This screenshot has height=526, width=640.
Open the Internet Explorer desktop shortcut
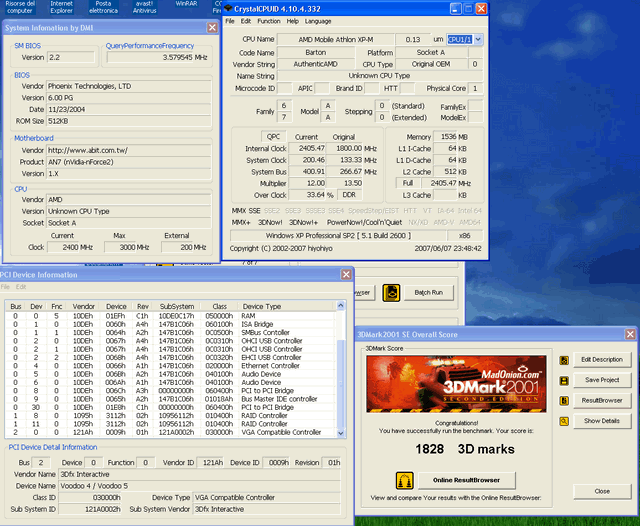(61, 7)
